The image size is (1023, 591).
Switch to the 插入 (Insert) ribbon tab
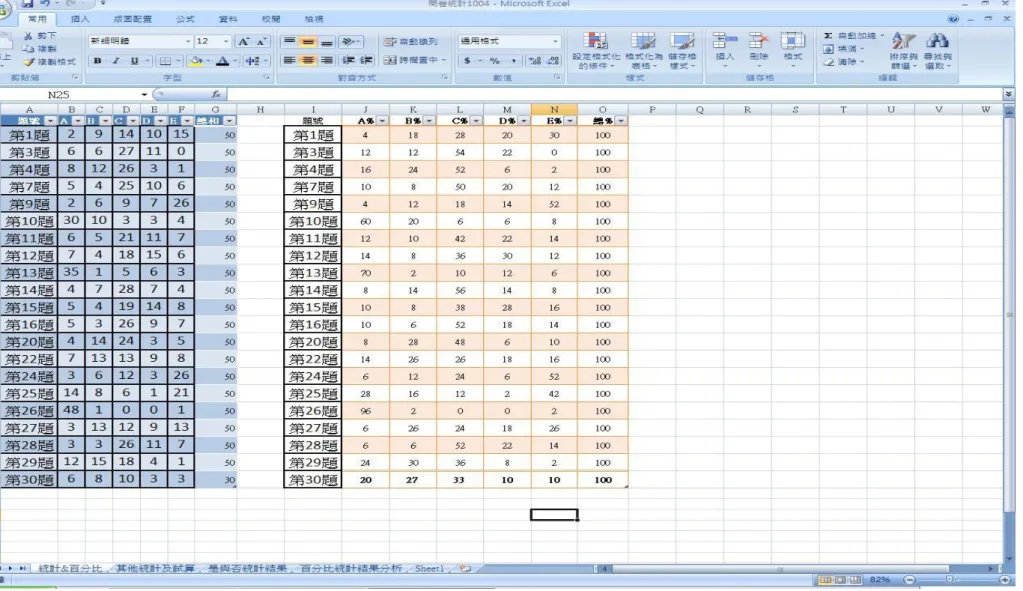point(80,19)
